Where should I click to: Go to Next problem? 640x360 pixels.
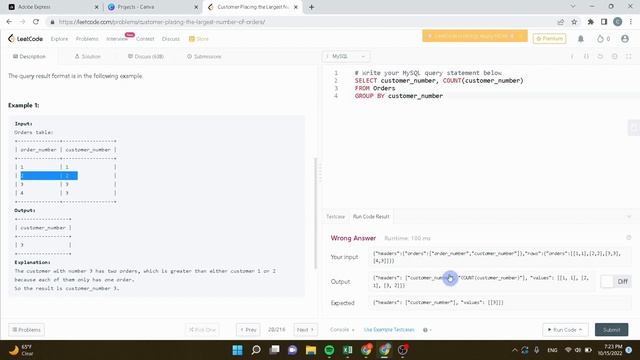click(305, 329)
